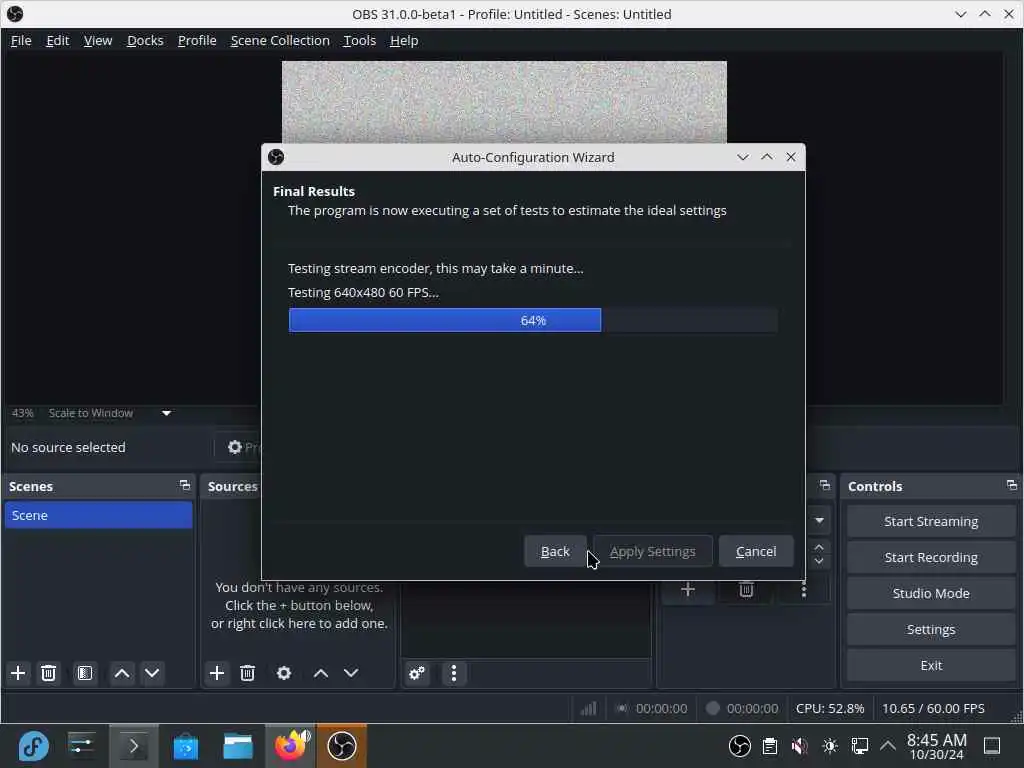Move source down arrow in Sources dock
1024x768 pixels.
click(x=351, y=673)
